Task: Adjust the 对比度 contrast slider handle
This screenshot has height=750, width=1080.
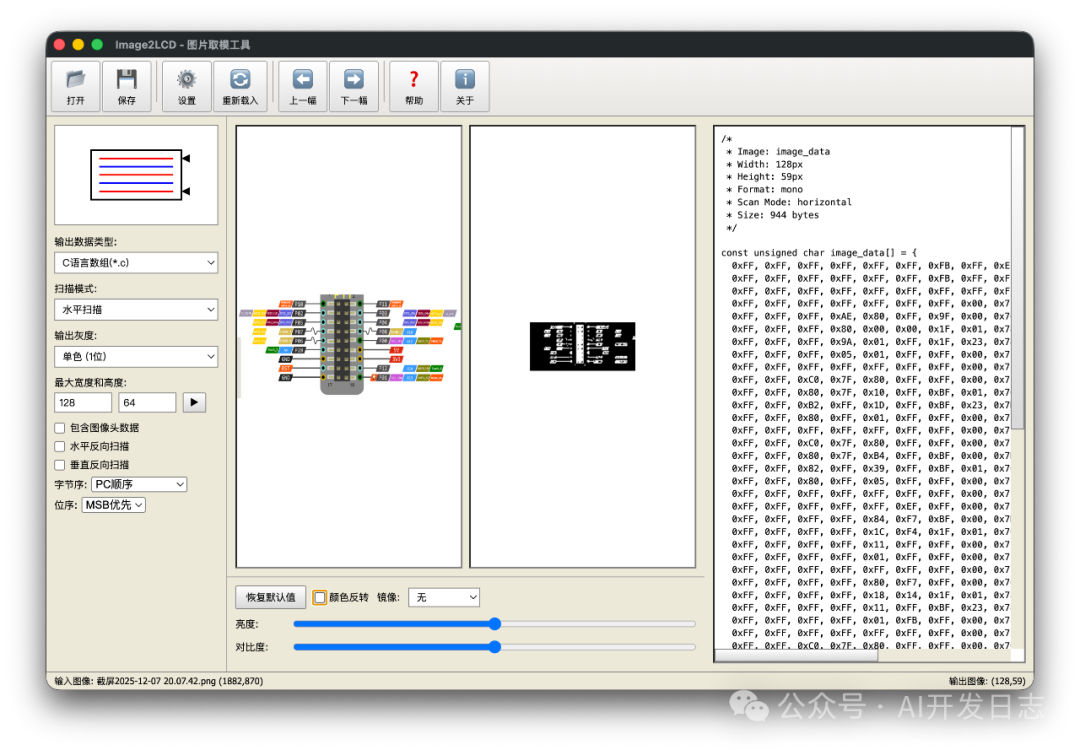Action: pyautogui.click(x=495, y=647)
